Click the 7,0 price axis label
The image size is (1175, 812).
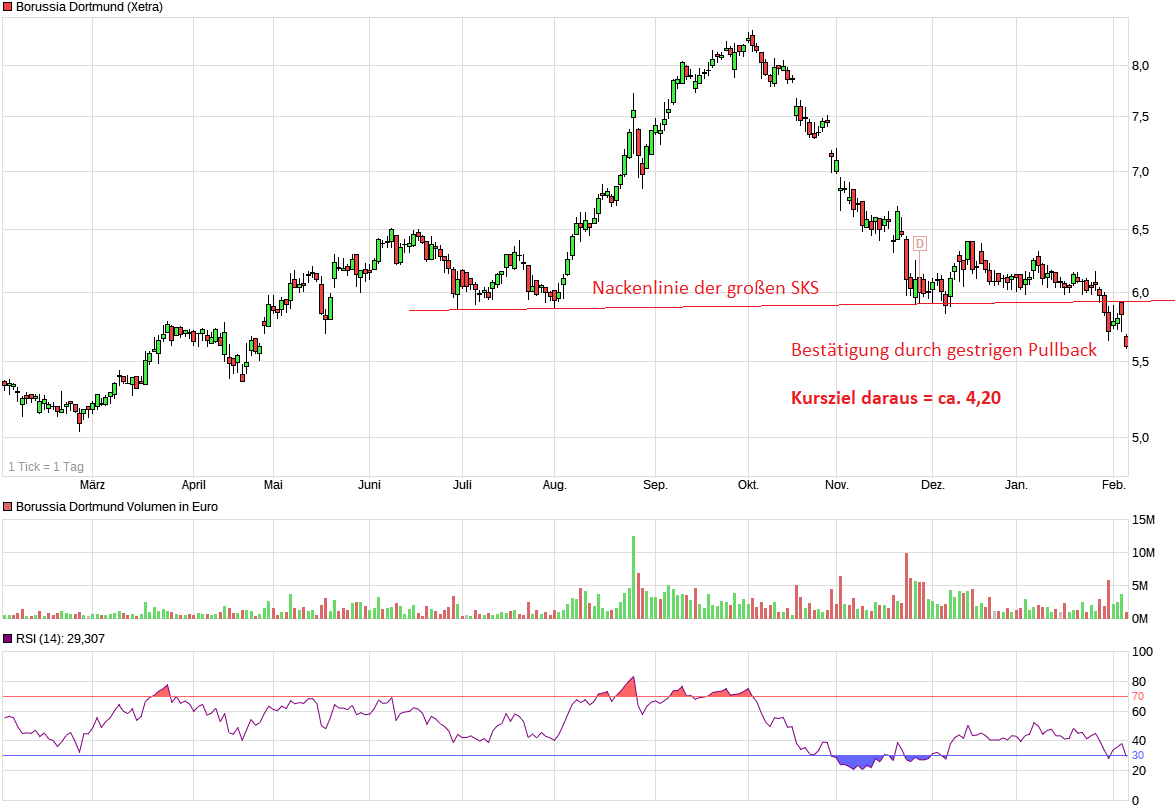coord(1140,172)
